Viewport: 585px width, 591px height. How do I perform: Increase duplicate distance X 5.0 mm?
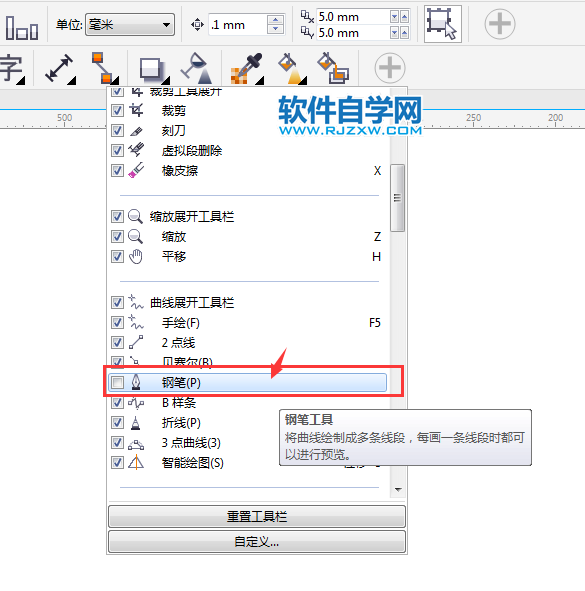(404, 17)
